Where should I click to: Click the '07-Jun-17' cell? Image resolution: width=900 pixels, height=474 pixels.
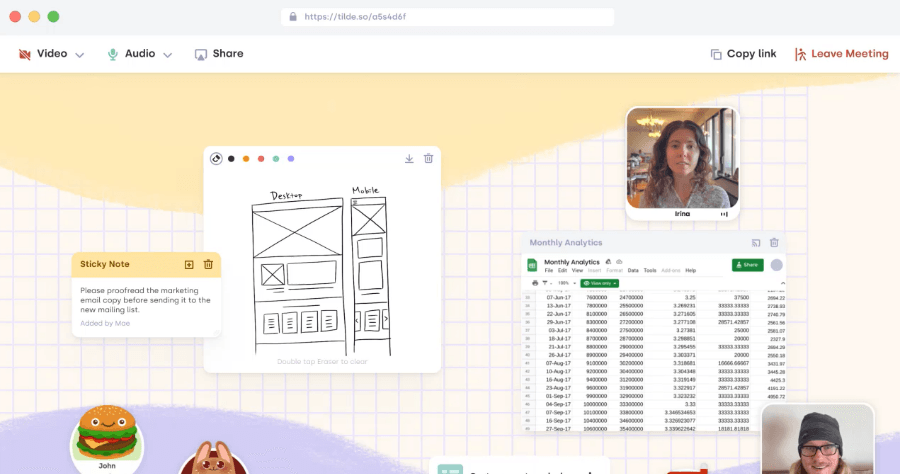558,298
